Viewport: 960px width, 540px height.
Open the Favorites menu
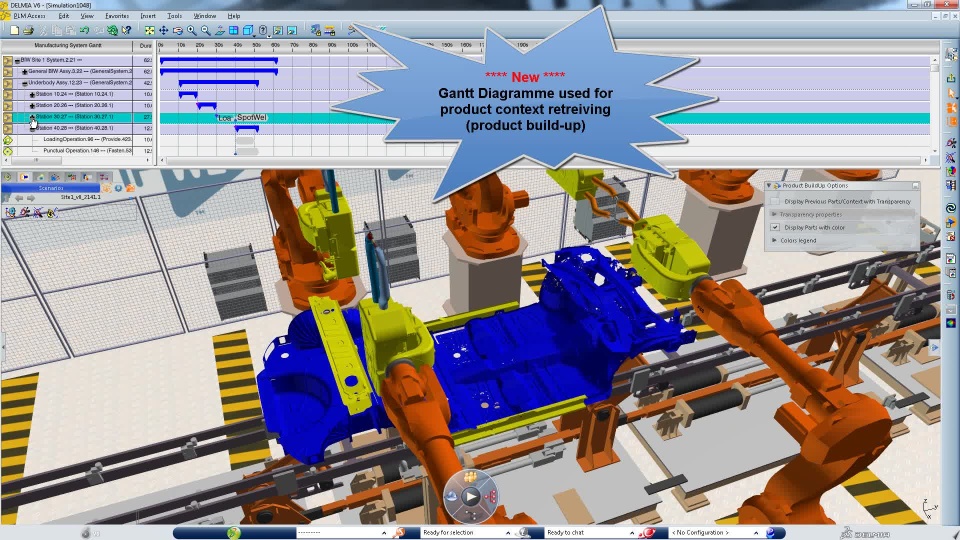(117, 16)
